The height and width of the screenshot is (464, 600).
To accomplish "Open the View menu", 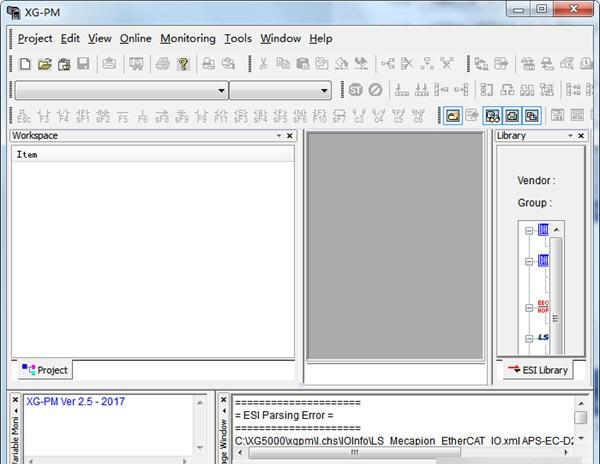I will click(99, 39).
